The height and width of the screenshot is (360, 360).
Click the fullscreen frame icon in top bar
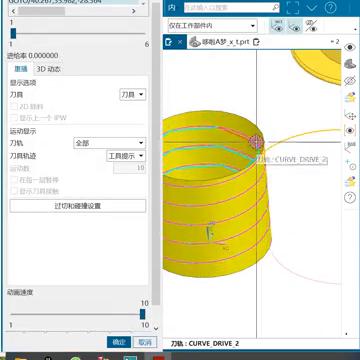tap(293, 8)
